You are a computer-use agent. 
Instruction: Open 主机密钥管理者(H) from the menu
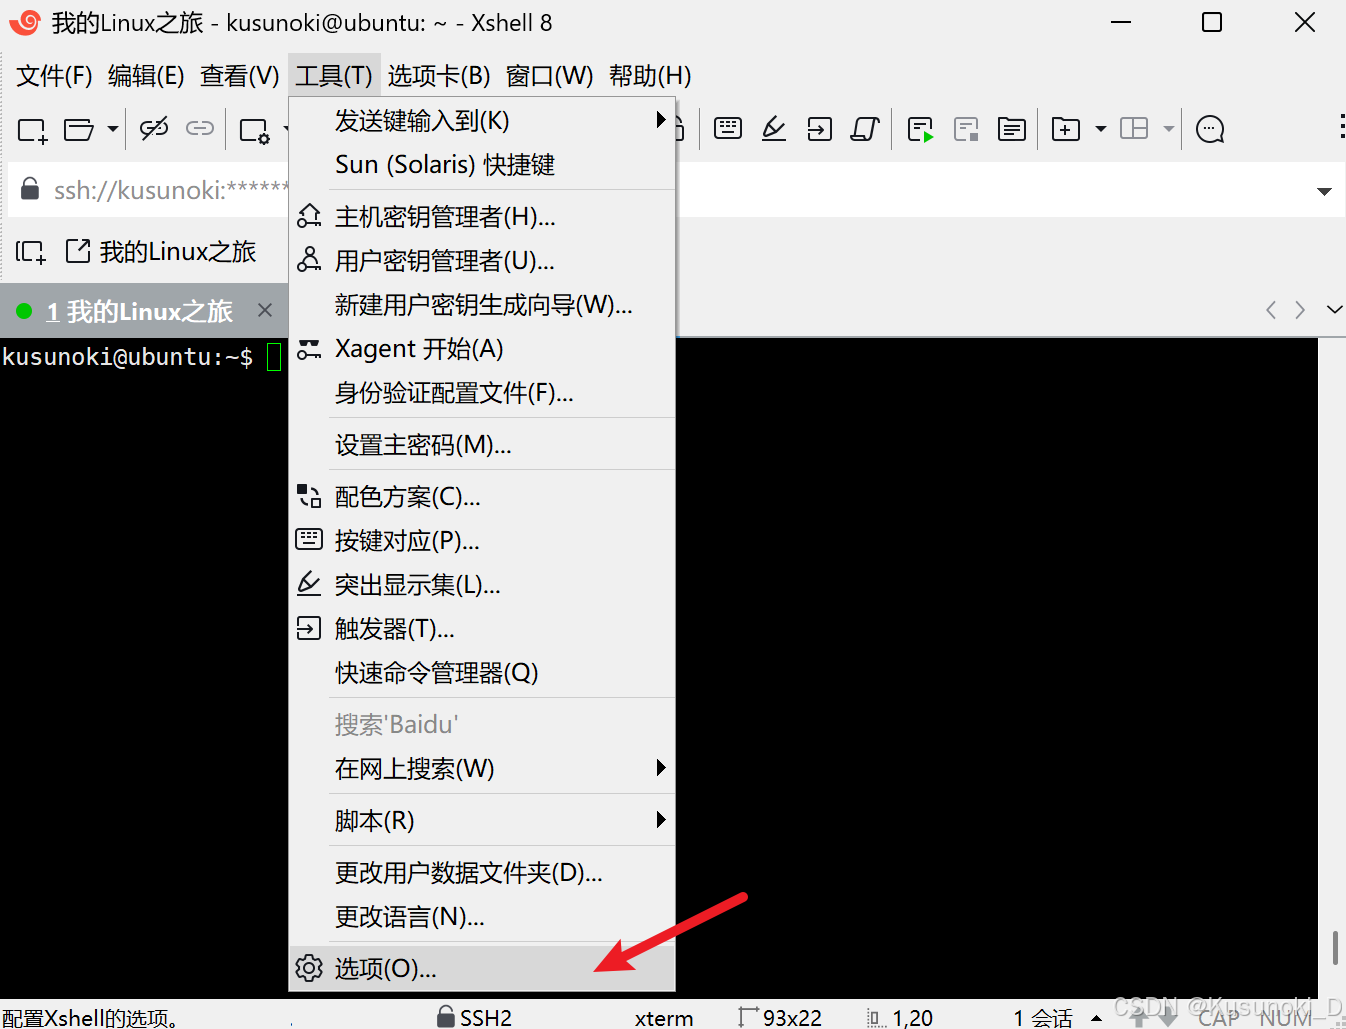[482, 217]
